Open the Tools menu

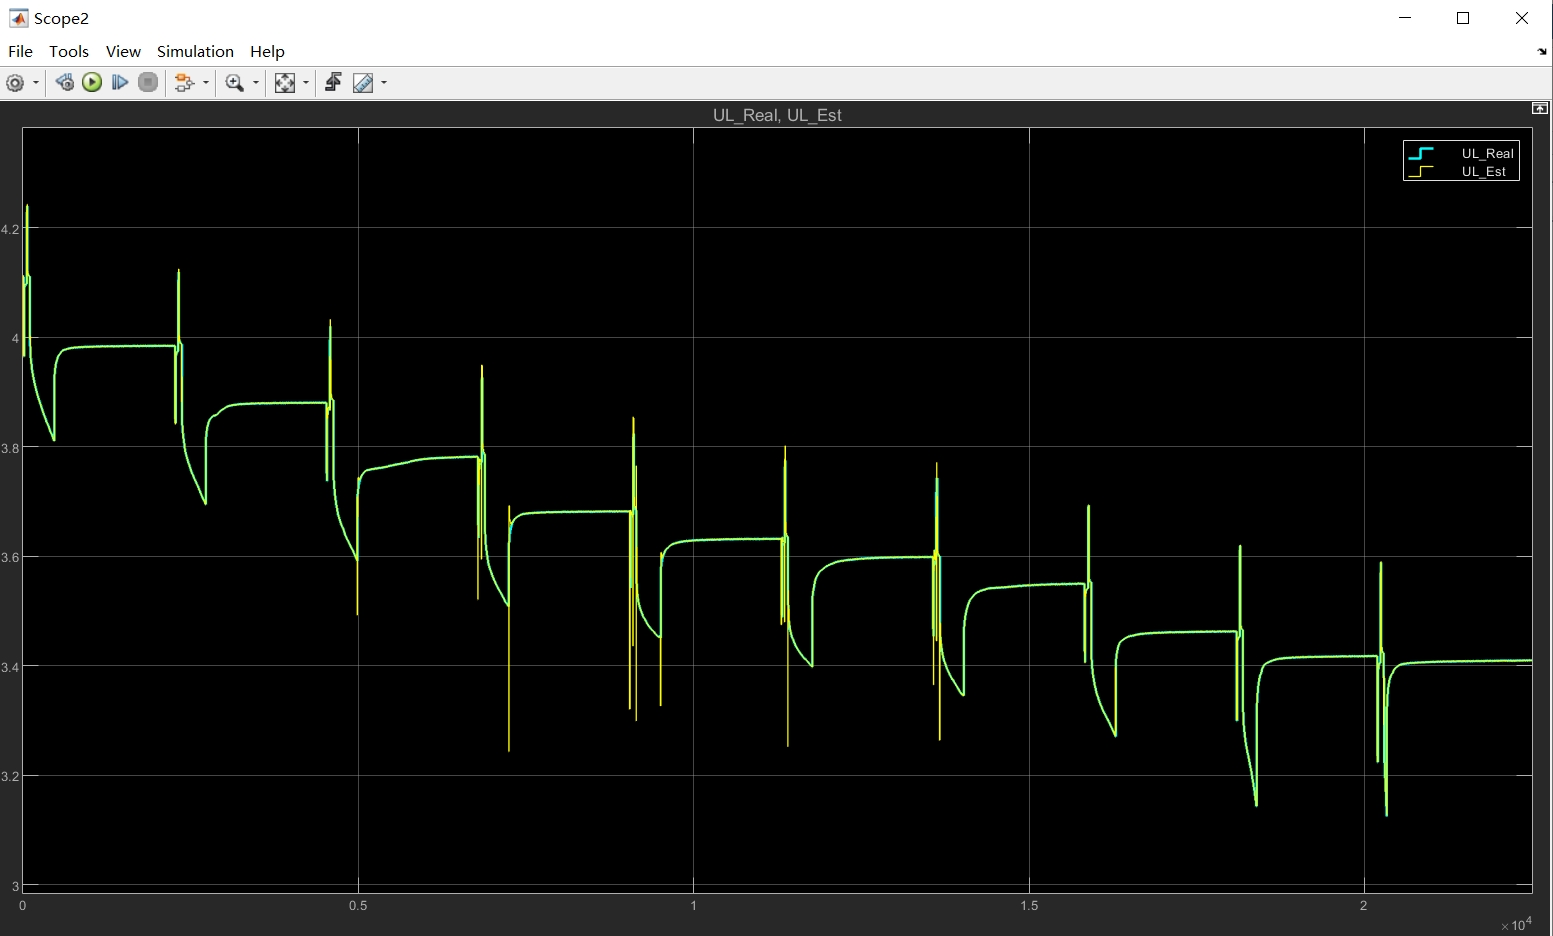pyautogui.click(x=69, y=51)
